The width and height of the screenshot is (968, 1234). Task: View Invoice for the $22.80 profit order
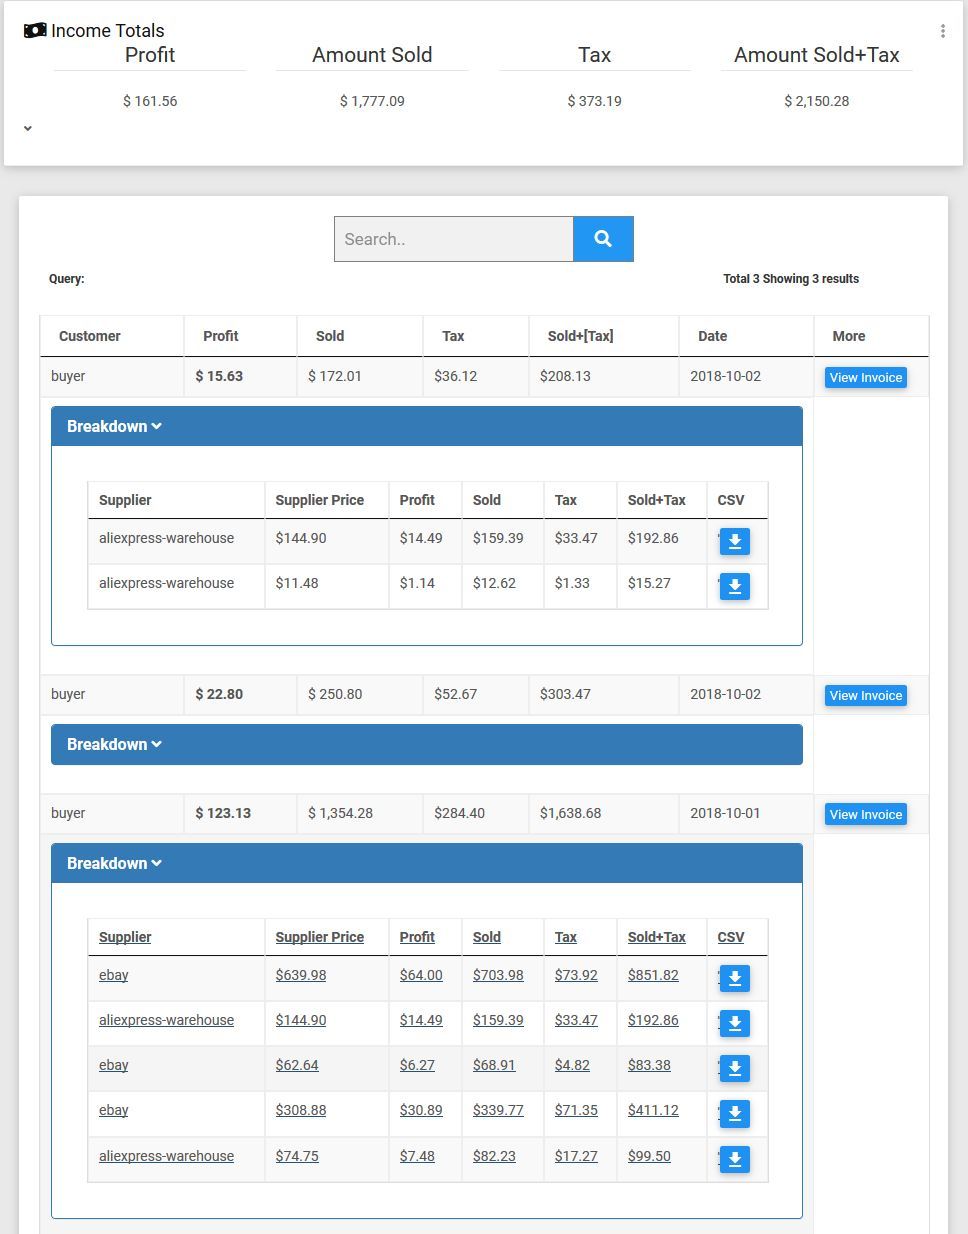pos(866,695)
